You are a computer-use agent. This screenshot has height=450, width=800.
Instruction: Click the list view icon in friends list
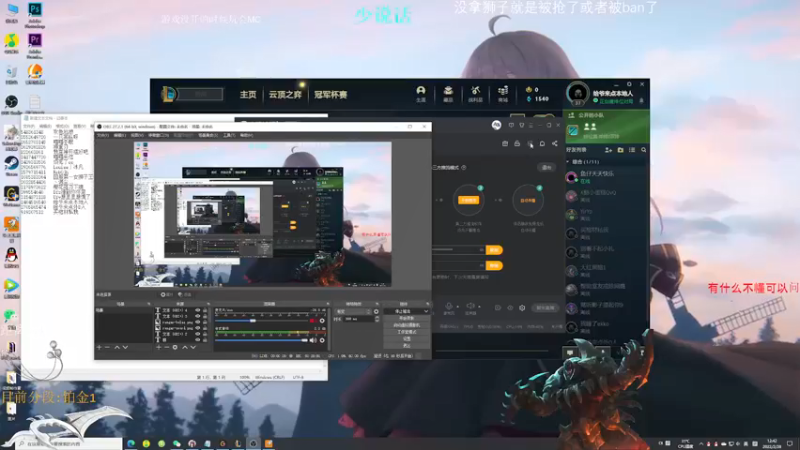(632, 150)
